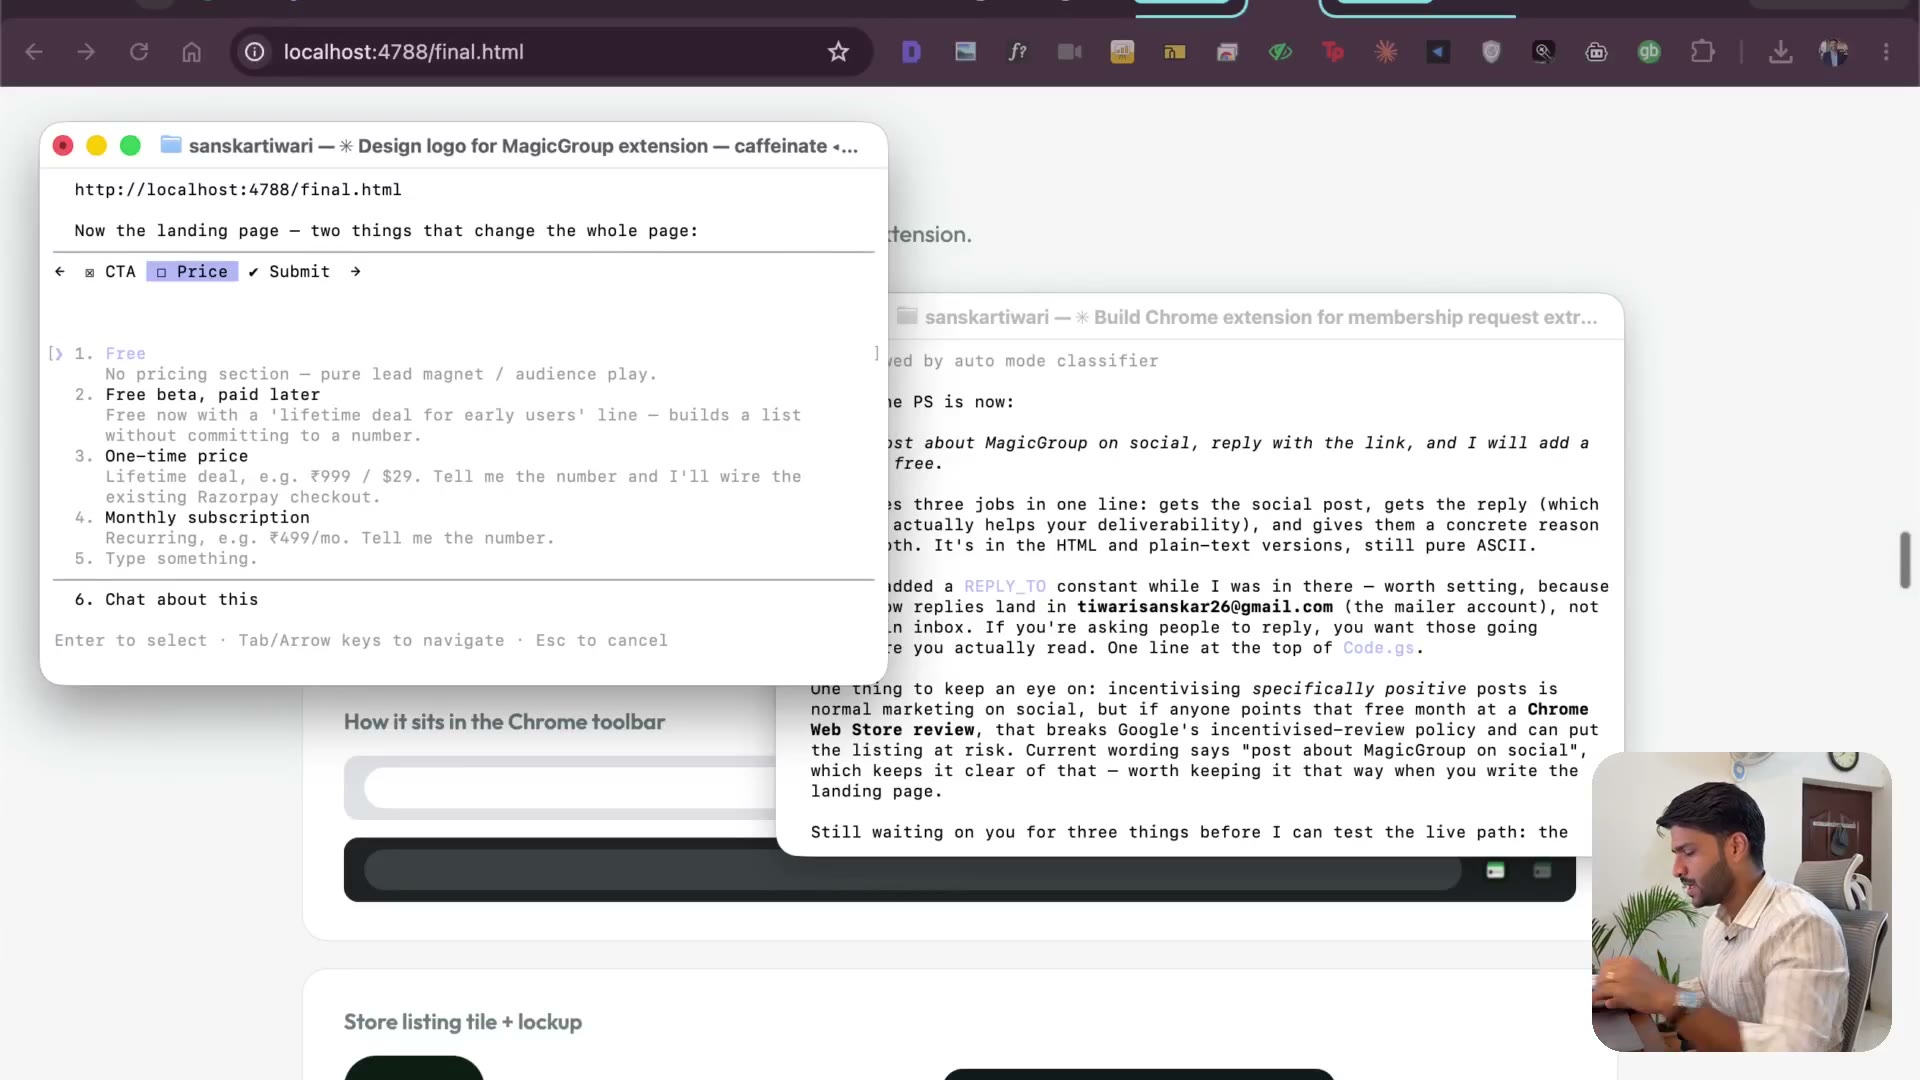Open the green crossed-eye extension

pos(1280,52)
